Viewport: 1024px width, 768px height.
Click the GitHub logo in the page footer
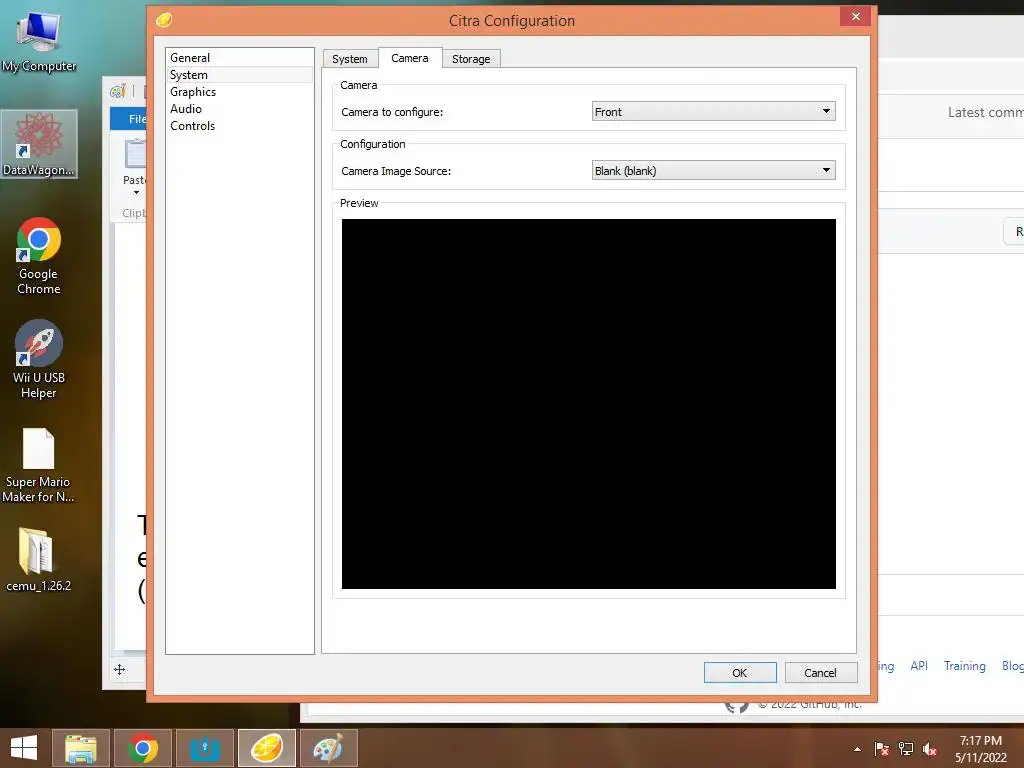[737, 706]
